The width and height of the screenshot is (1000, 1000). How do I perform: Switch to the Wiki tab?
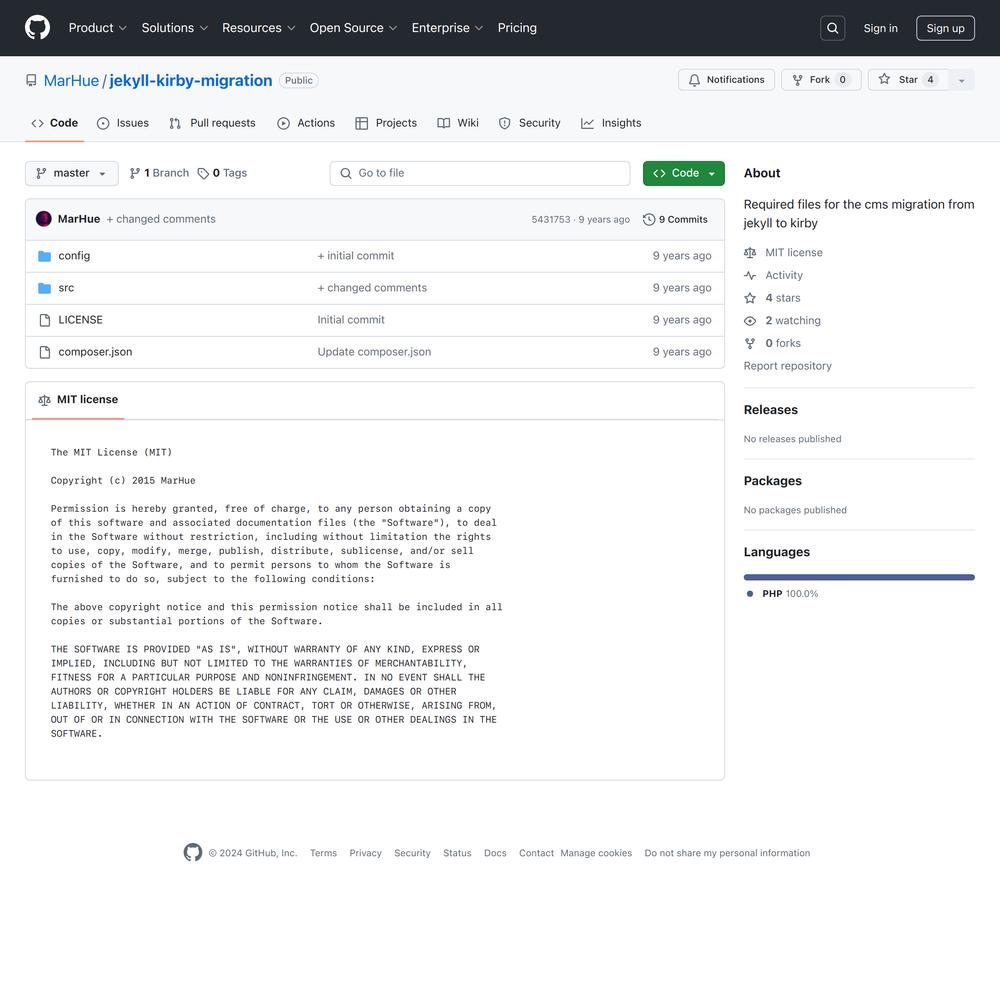tap(458, 123)
